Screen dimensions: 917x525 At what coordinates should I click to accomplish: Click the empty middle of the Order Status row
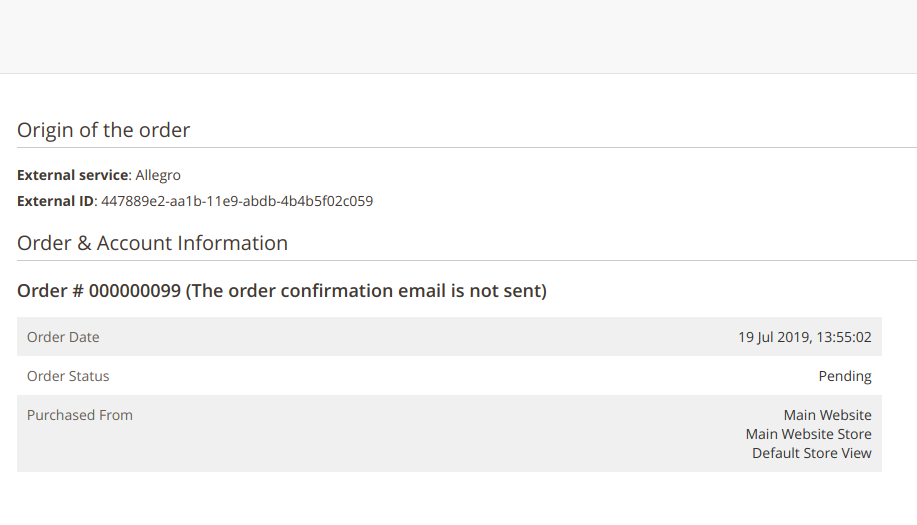[x=450, y=376]
